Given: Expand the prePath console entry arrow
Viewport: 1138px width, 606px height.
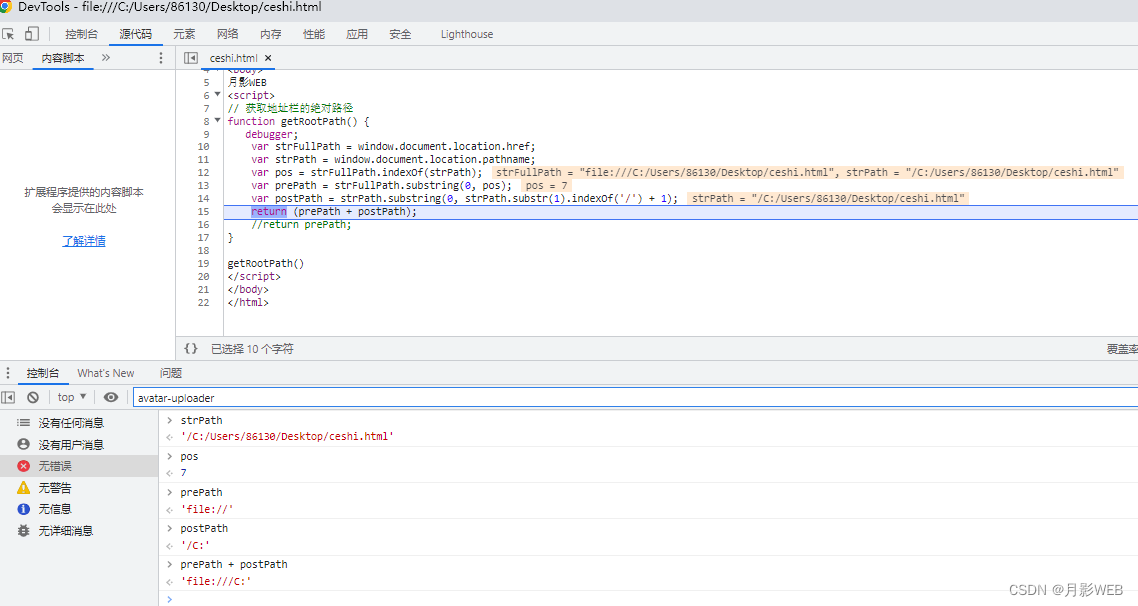Looking at the screenshot, I should coord(170,492).
